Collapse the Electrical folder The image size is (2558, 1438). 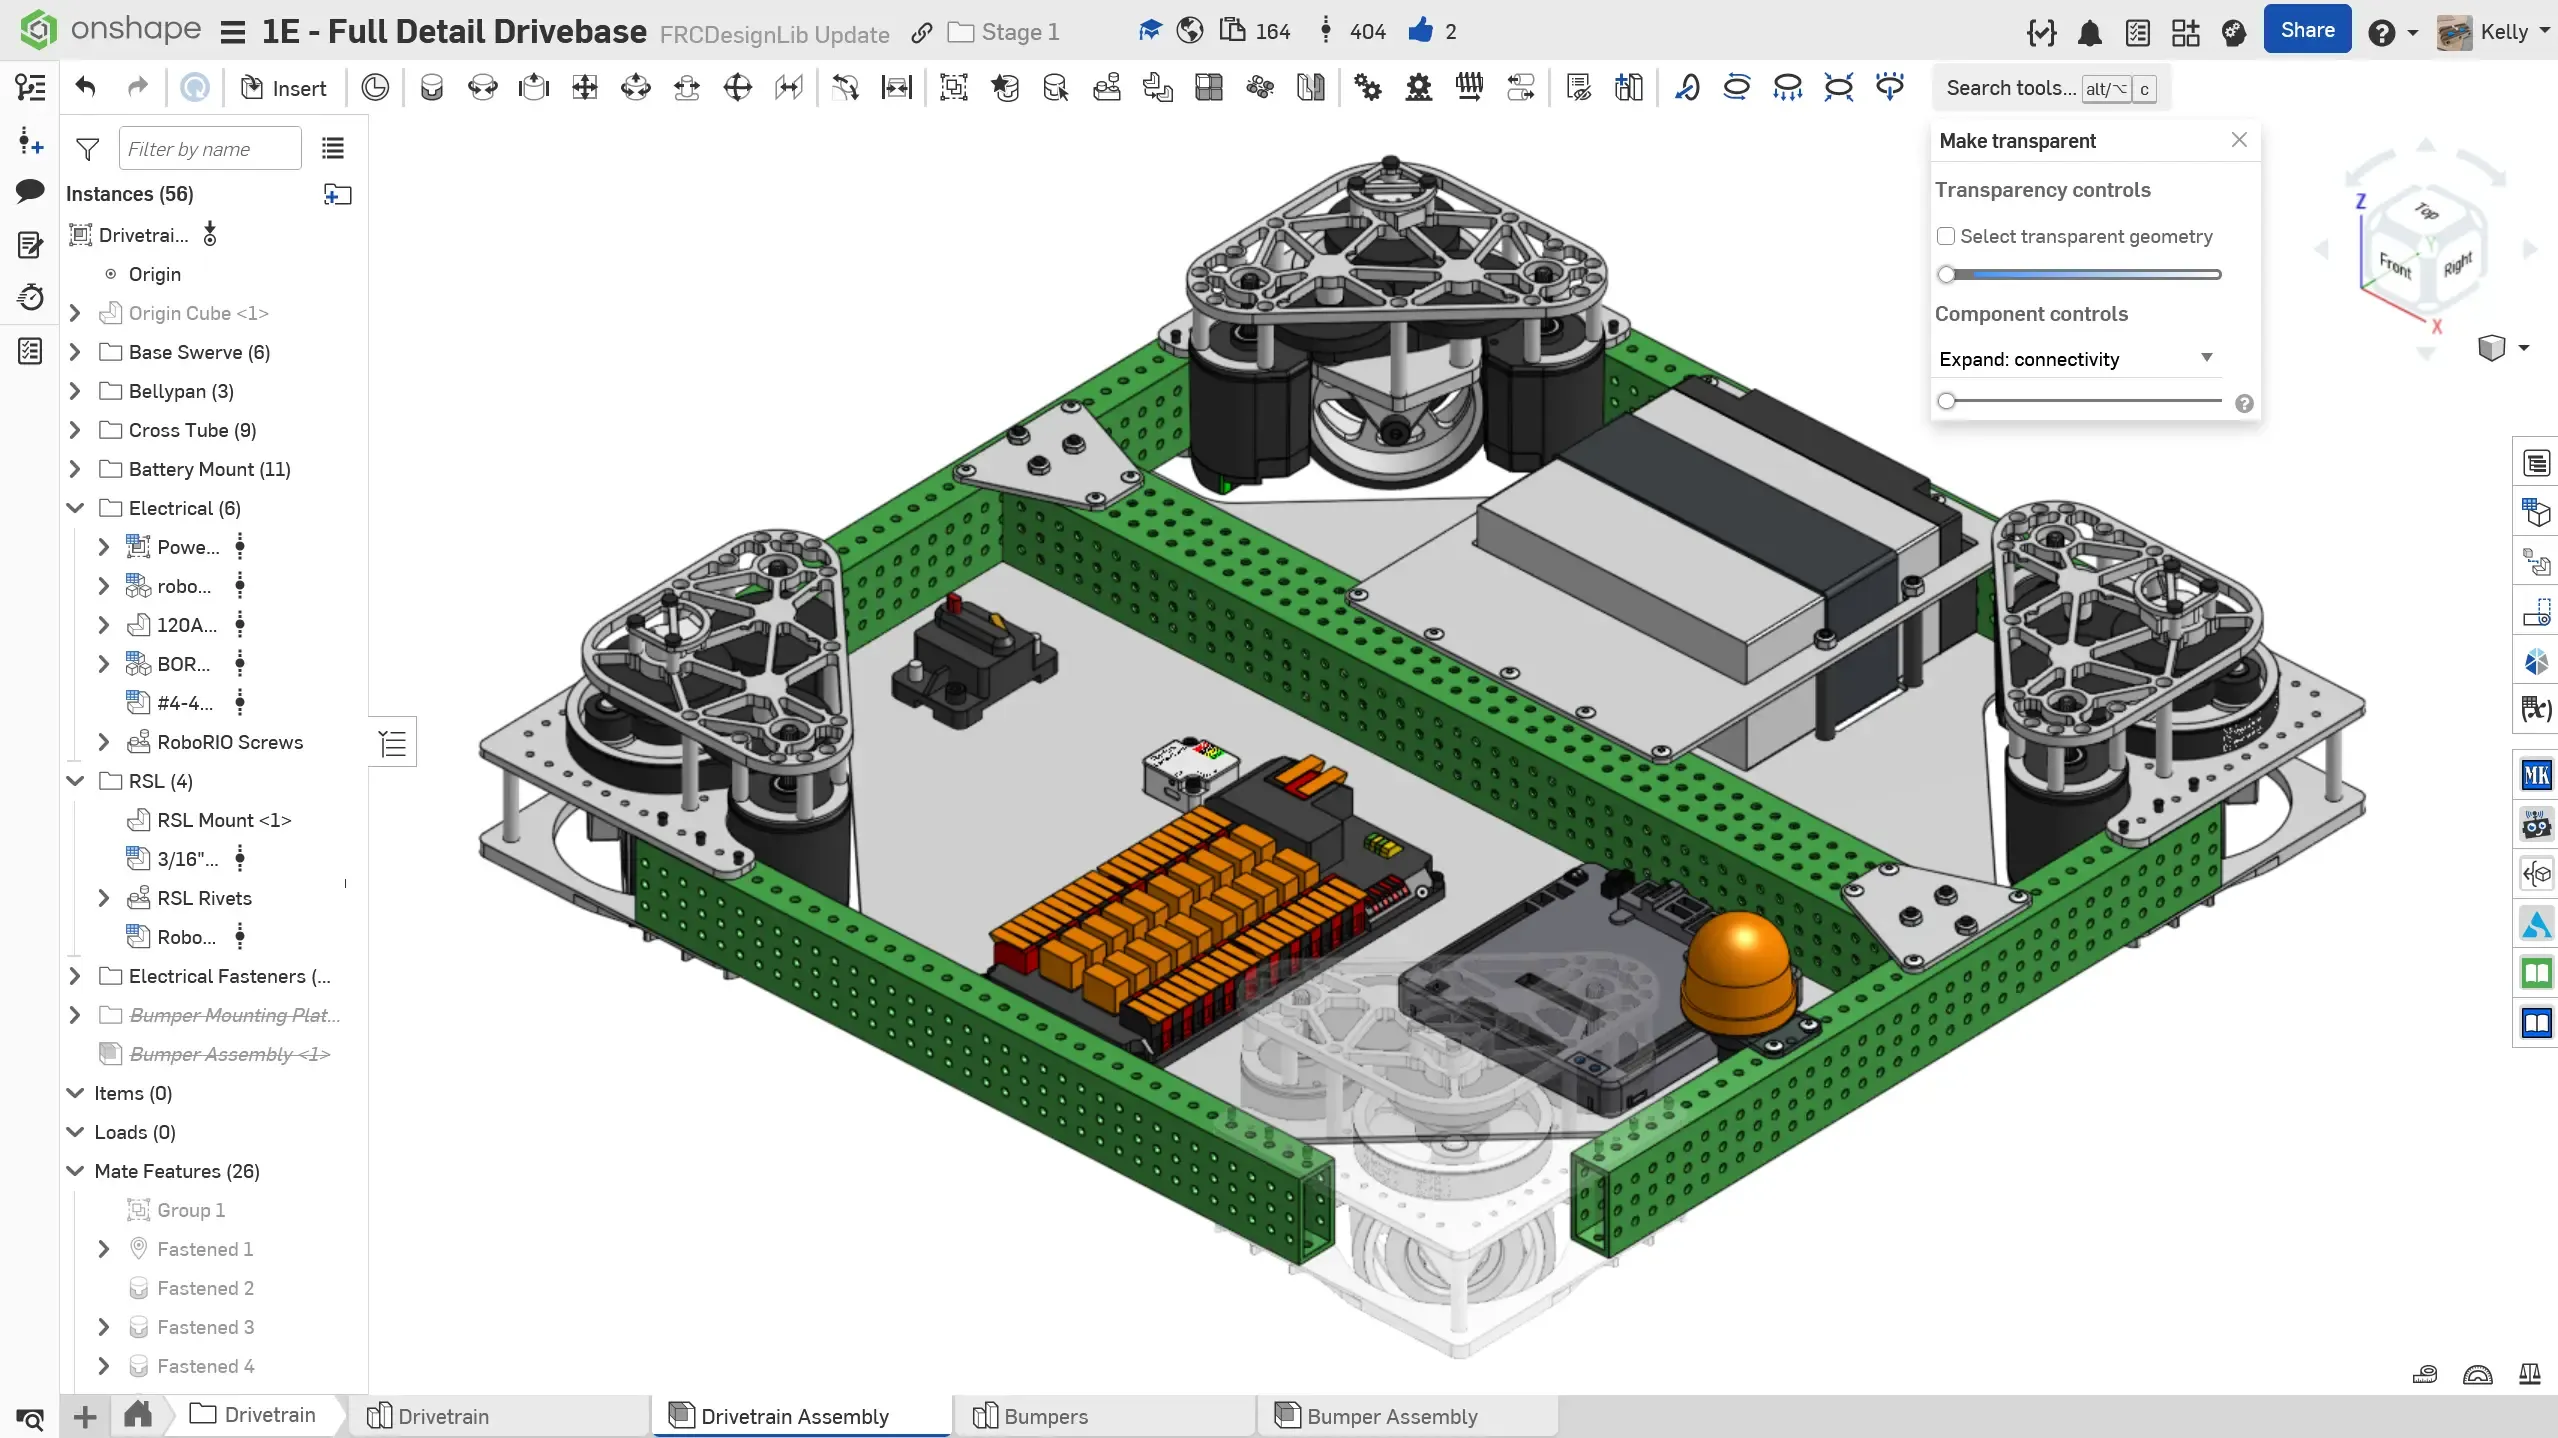tap(75, 508)
